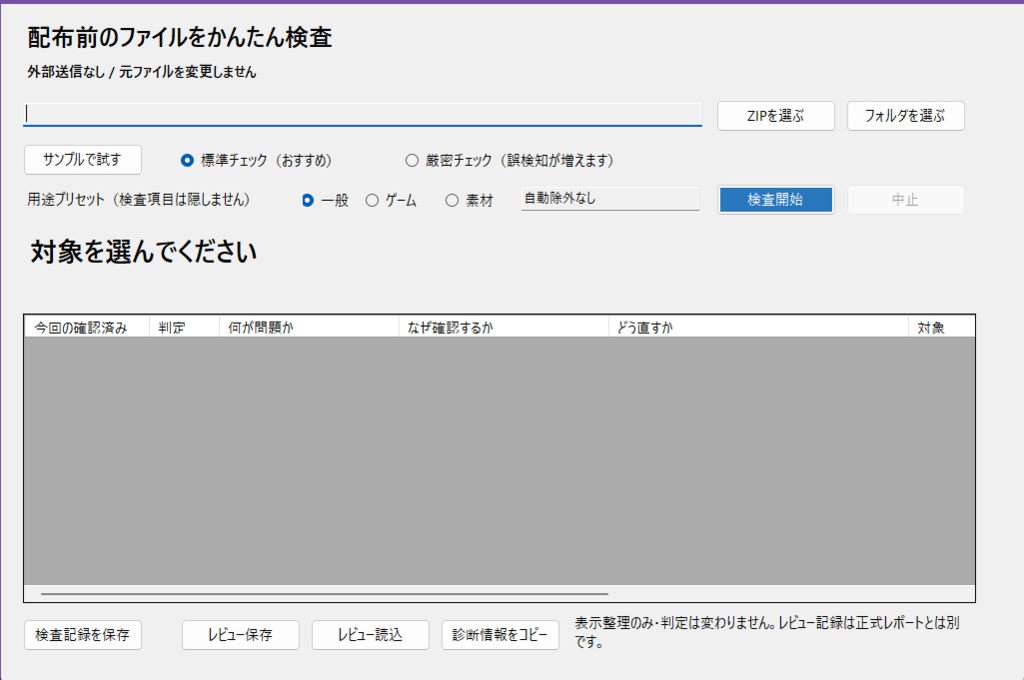Save the log with 検査記録を保存
1024x680 pixels.
[x=83, y=635]
